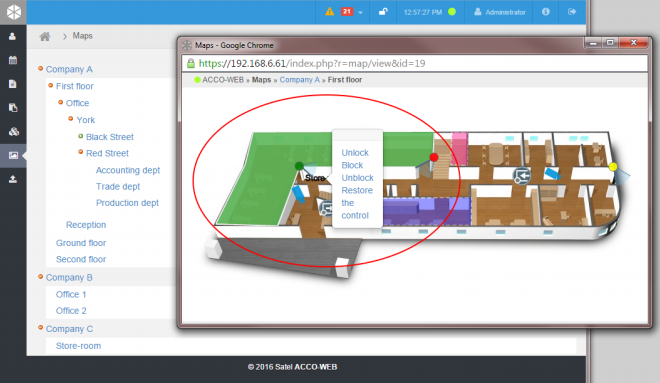The height and width of the screenshot is (383, 660).
Task: Collapse the York tree bullet
Action: point(71,119)
